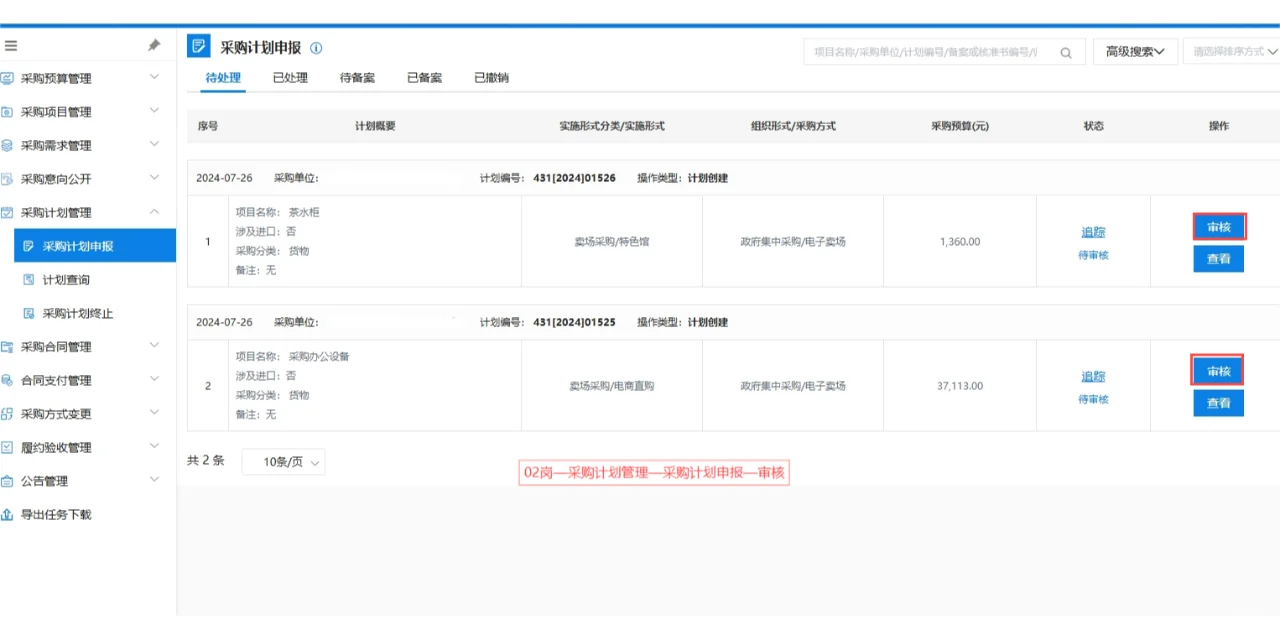The width and height of the screenshot is (1280, 640).
Task: Click the 采购方式变更 sidebar icon
Action: (x=8, y=414)
